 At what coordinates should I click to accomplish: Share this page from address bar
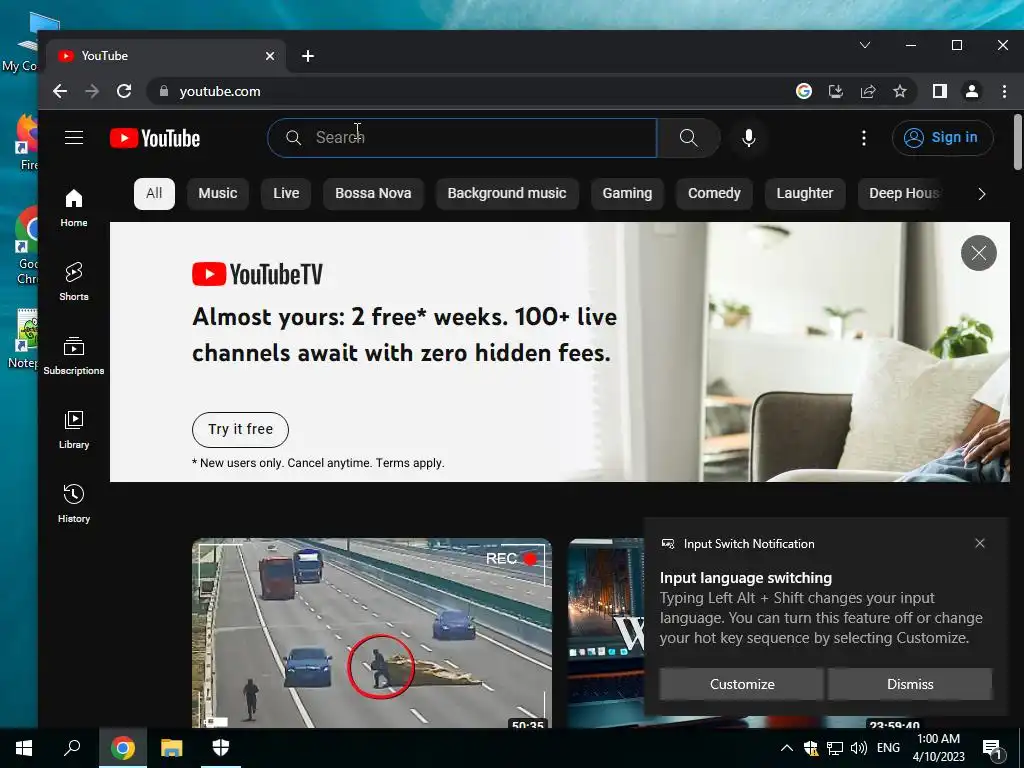point(868,91)
